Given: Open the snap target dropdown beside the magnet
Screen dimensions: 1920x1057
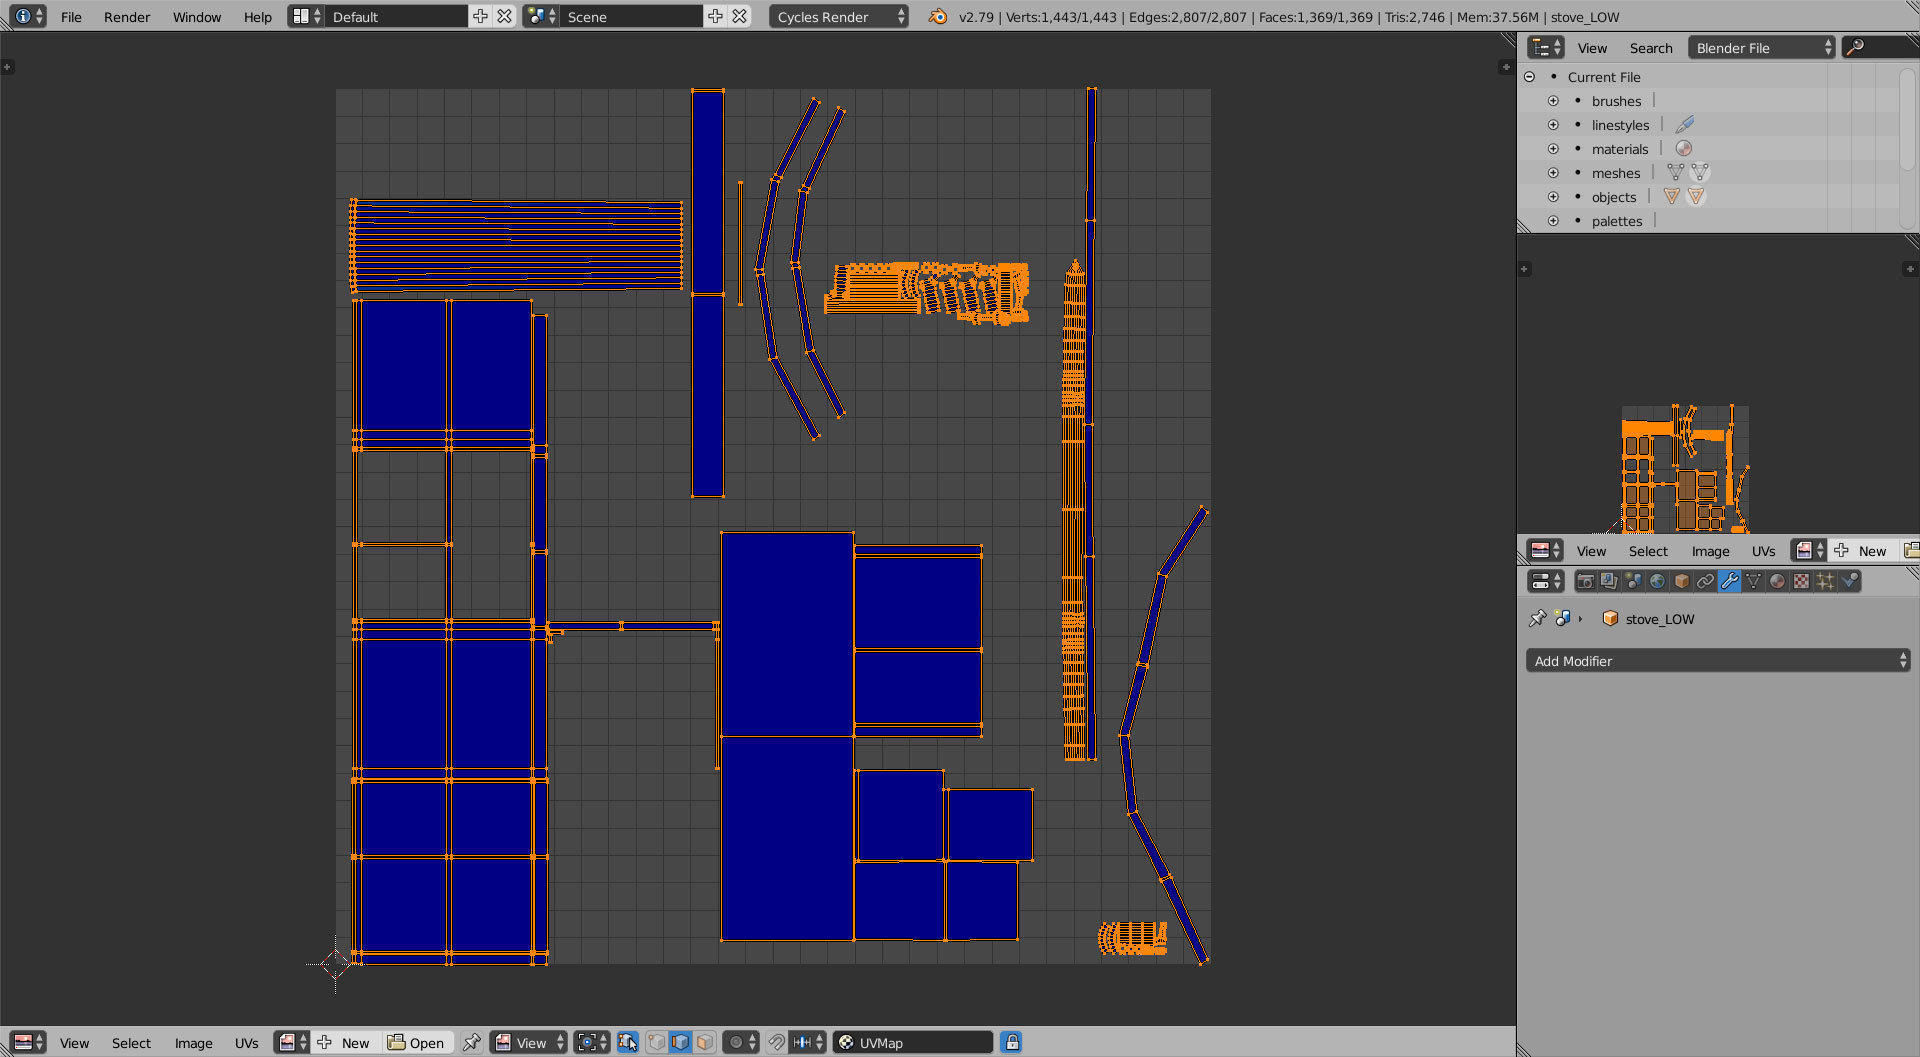Looking at the screenshot, I should [807, 1043].
